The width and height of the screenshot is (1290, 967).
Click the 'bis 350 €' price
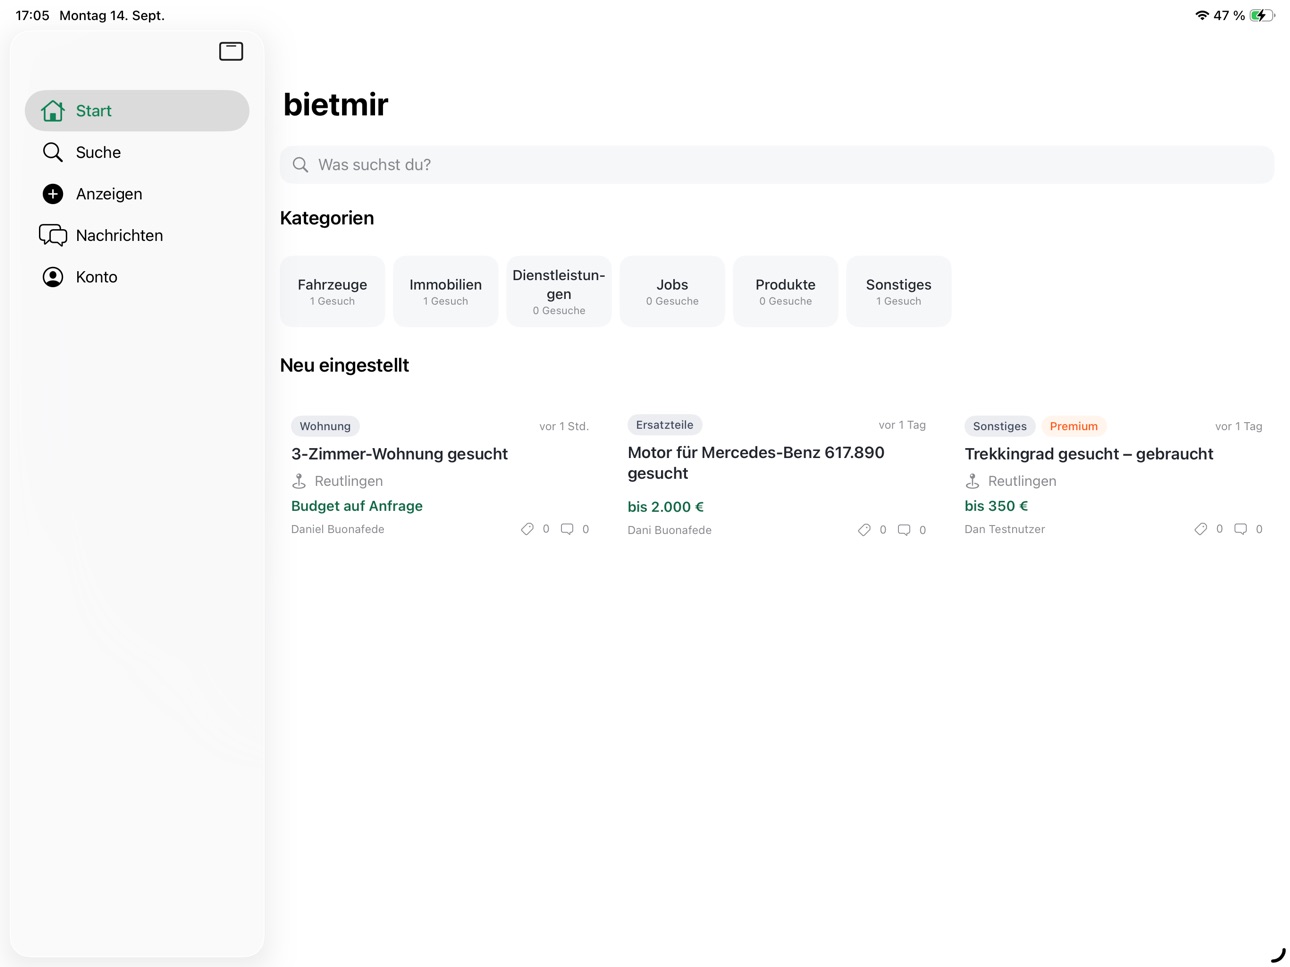point(996,506)
